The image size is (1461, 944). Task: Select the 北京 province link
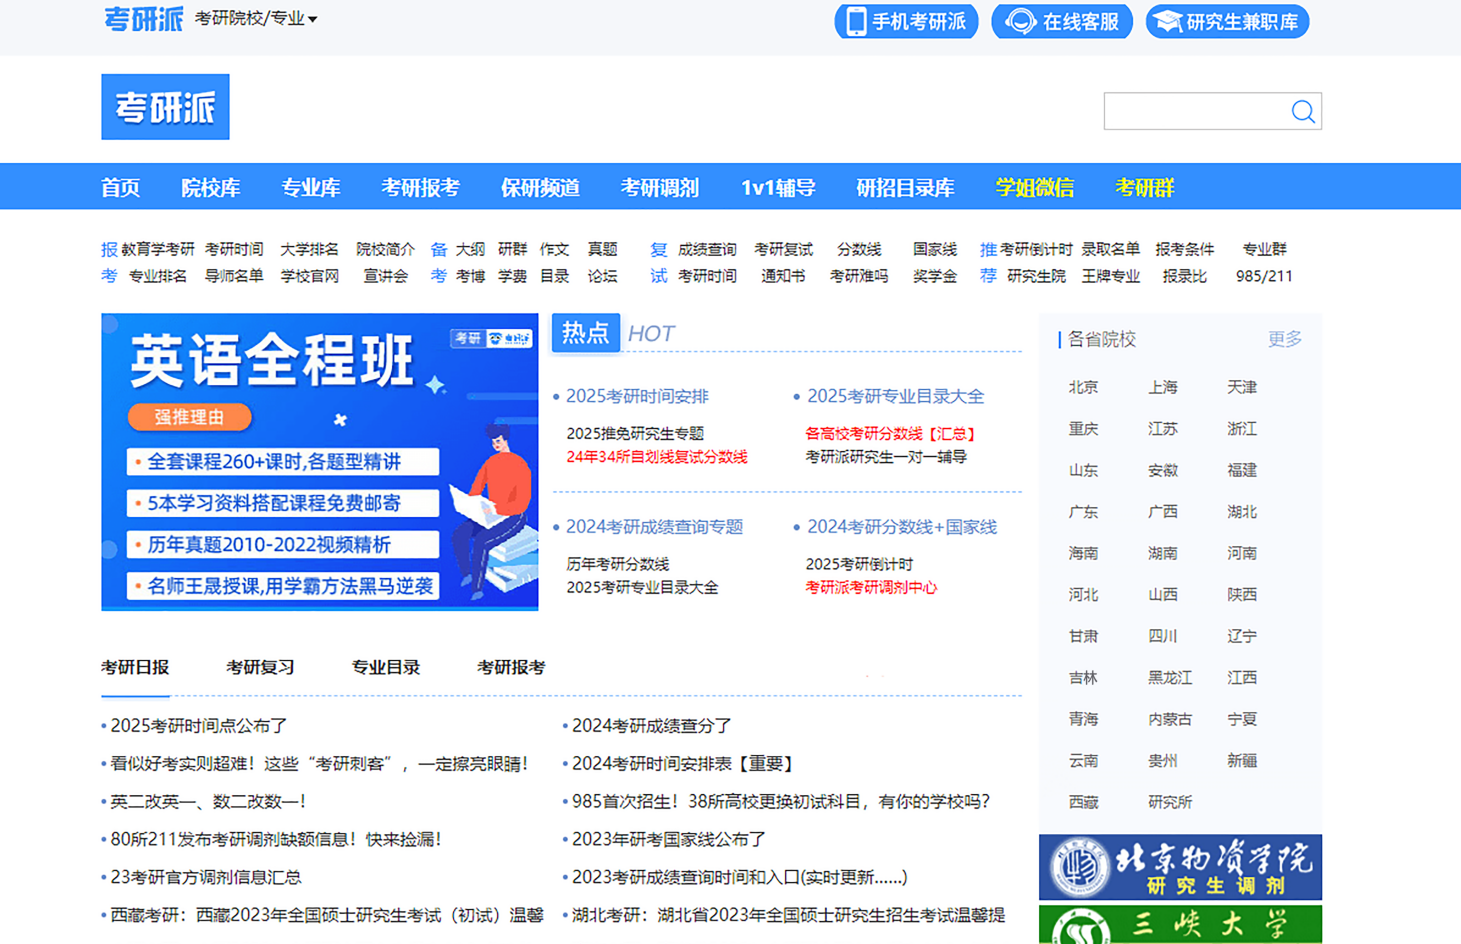pos(1084,387)
